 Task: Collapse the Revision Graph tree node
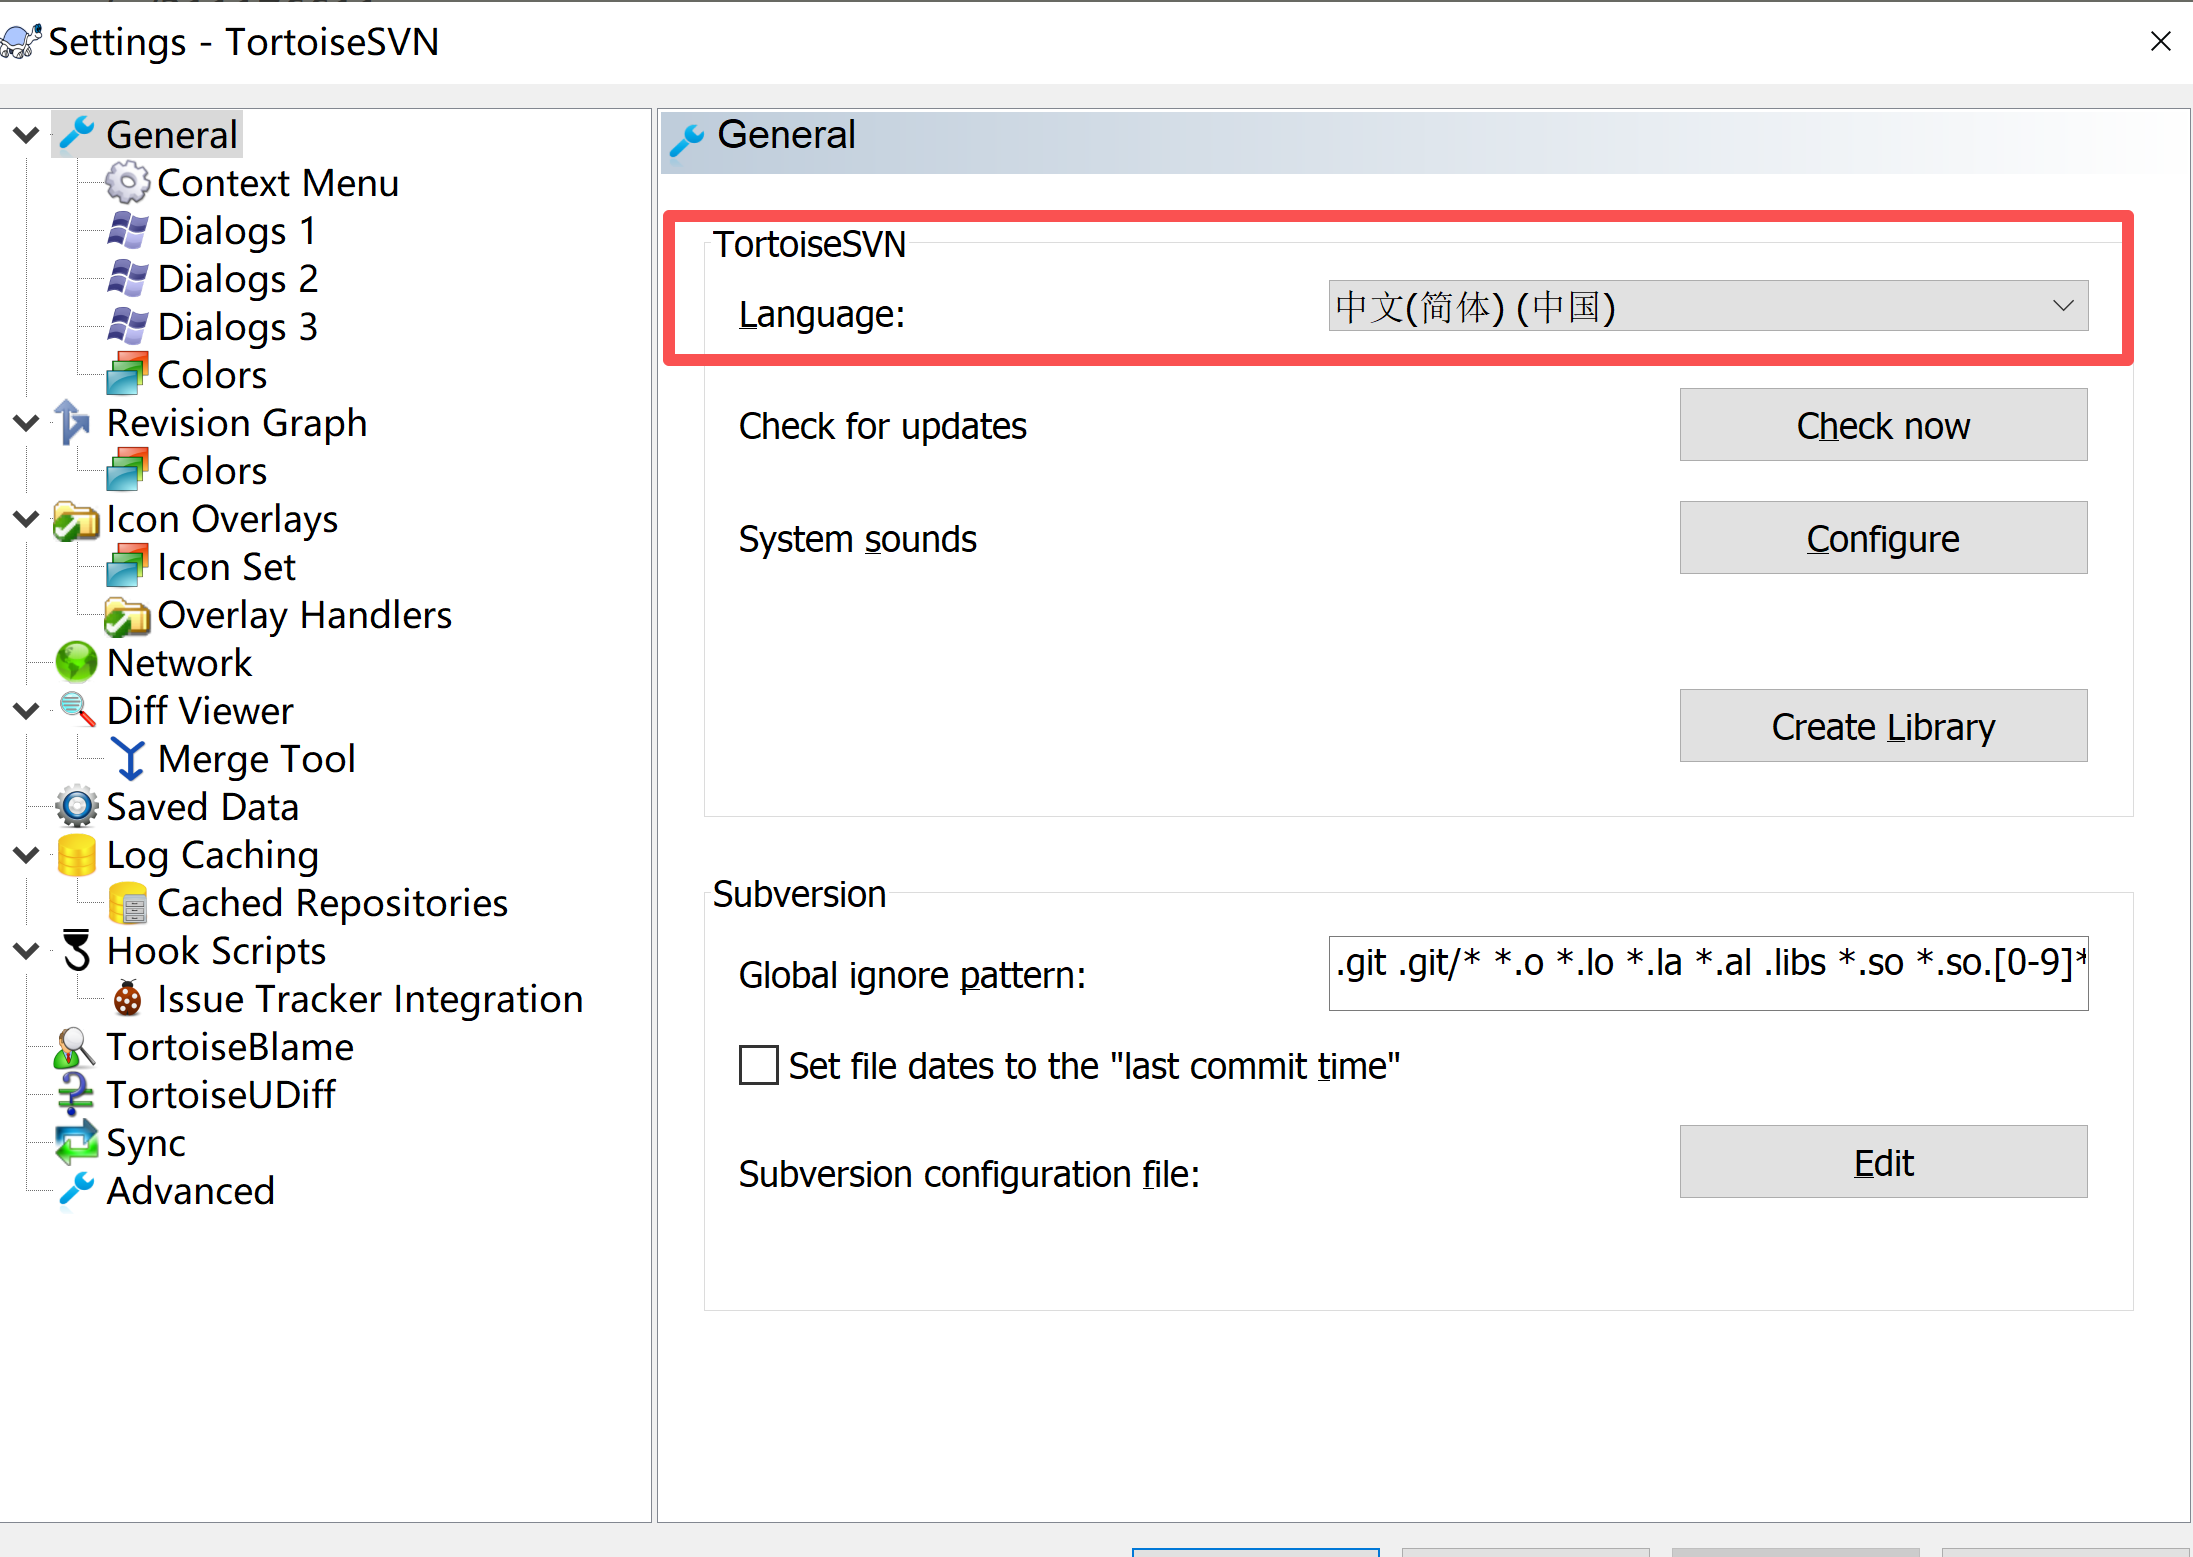point(26,423)
